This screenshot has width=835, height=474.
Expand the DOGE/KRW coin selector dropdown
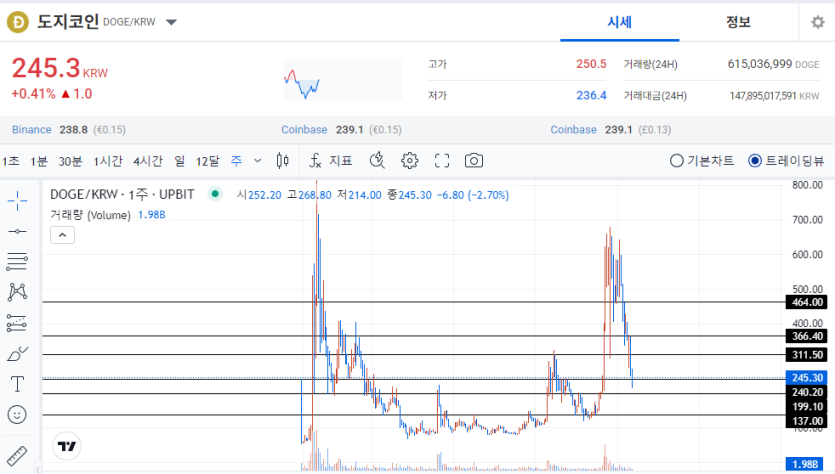pyautogui.click(x=171, y=22)
